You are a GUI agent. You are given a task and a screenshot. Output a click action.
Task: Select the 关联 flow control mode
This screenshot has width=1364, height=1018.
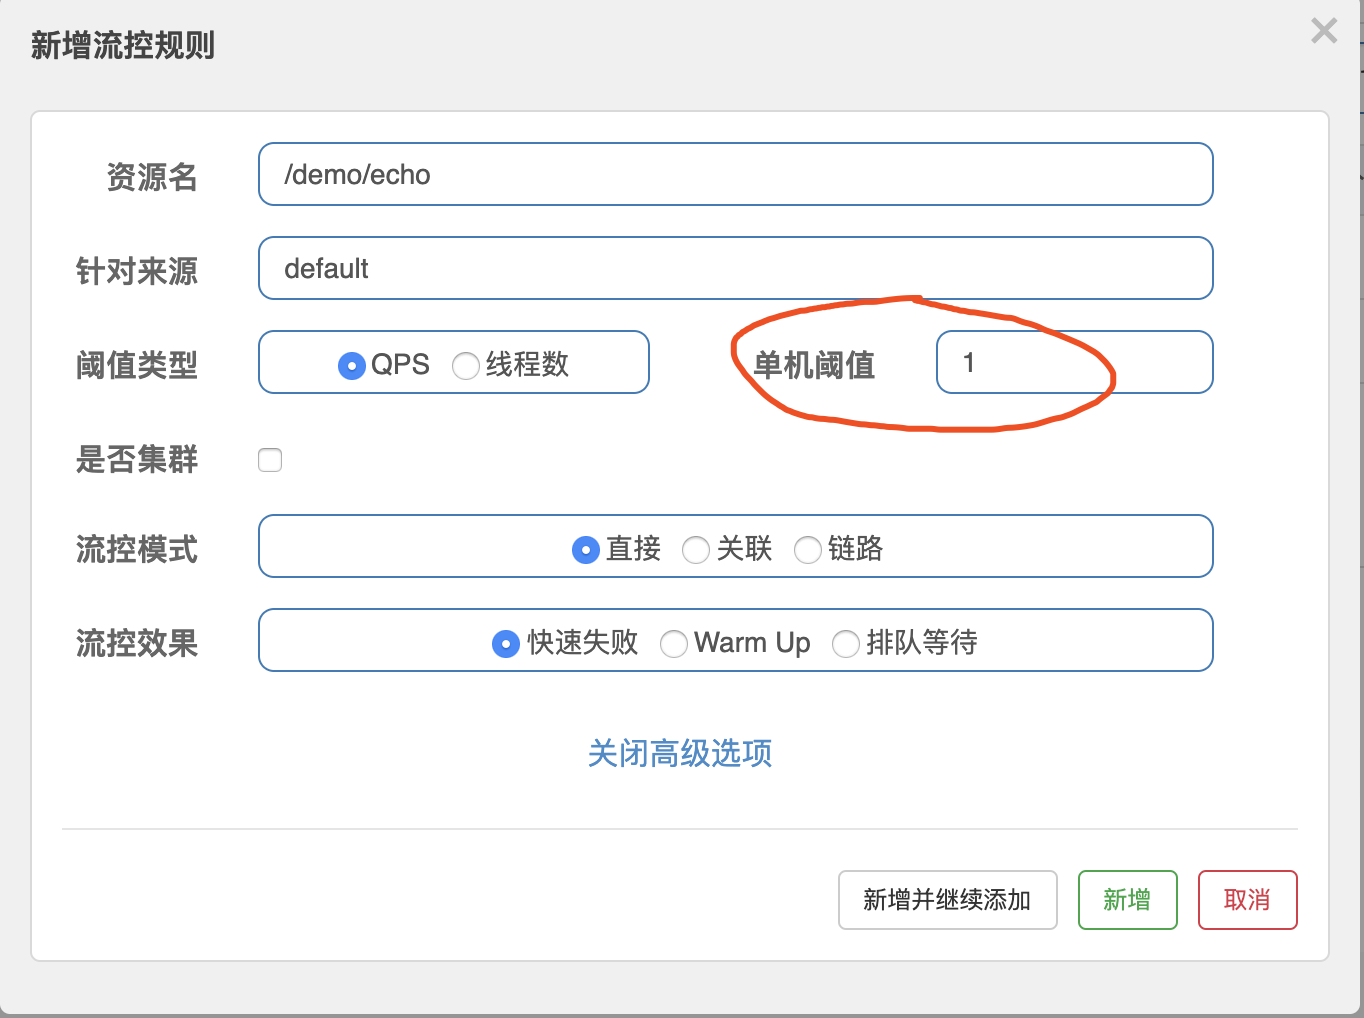696,550
